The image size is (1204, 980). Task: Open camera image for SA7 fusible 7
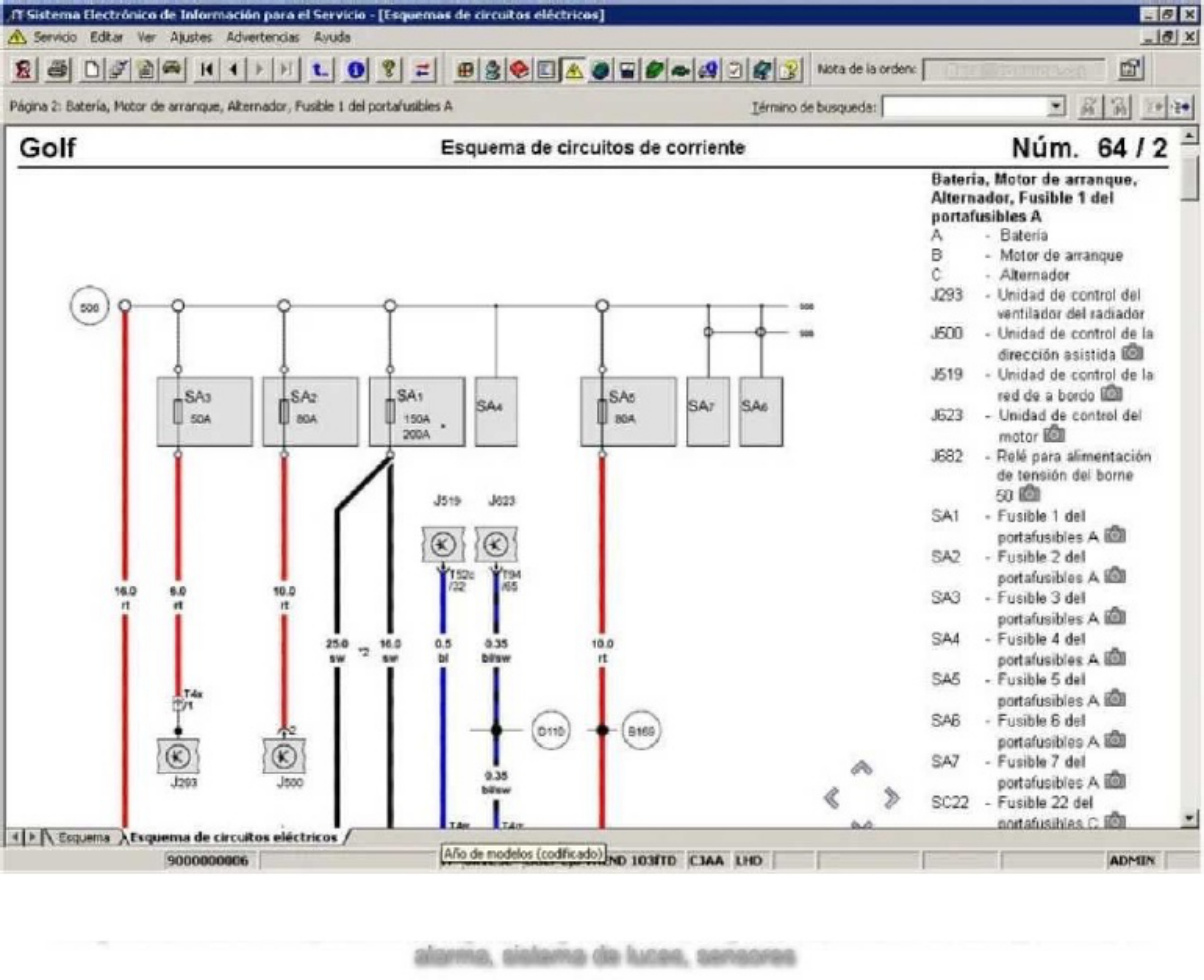click(x=1115, y=781)
